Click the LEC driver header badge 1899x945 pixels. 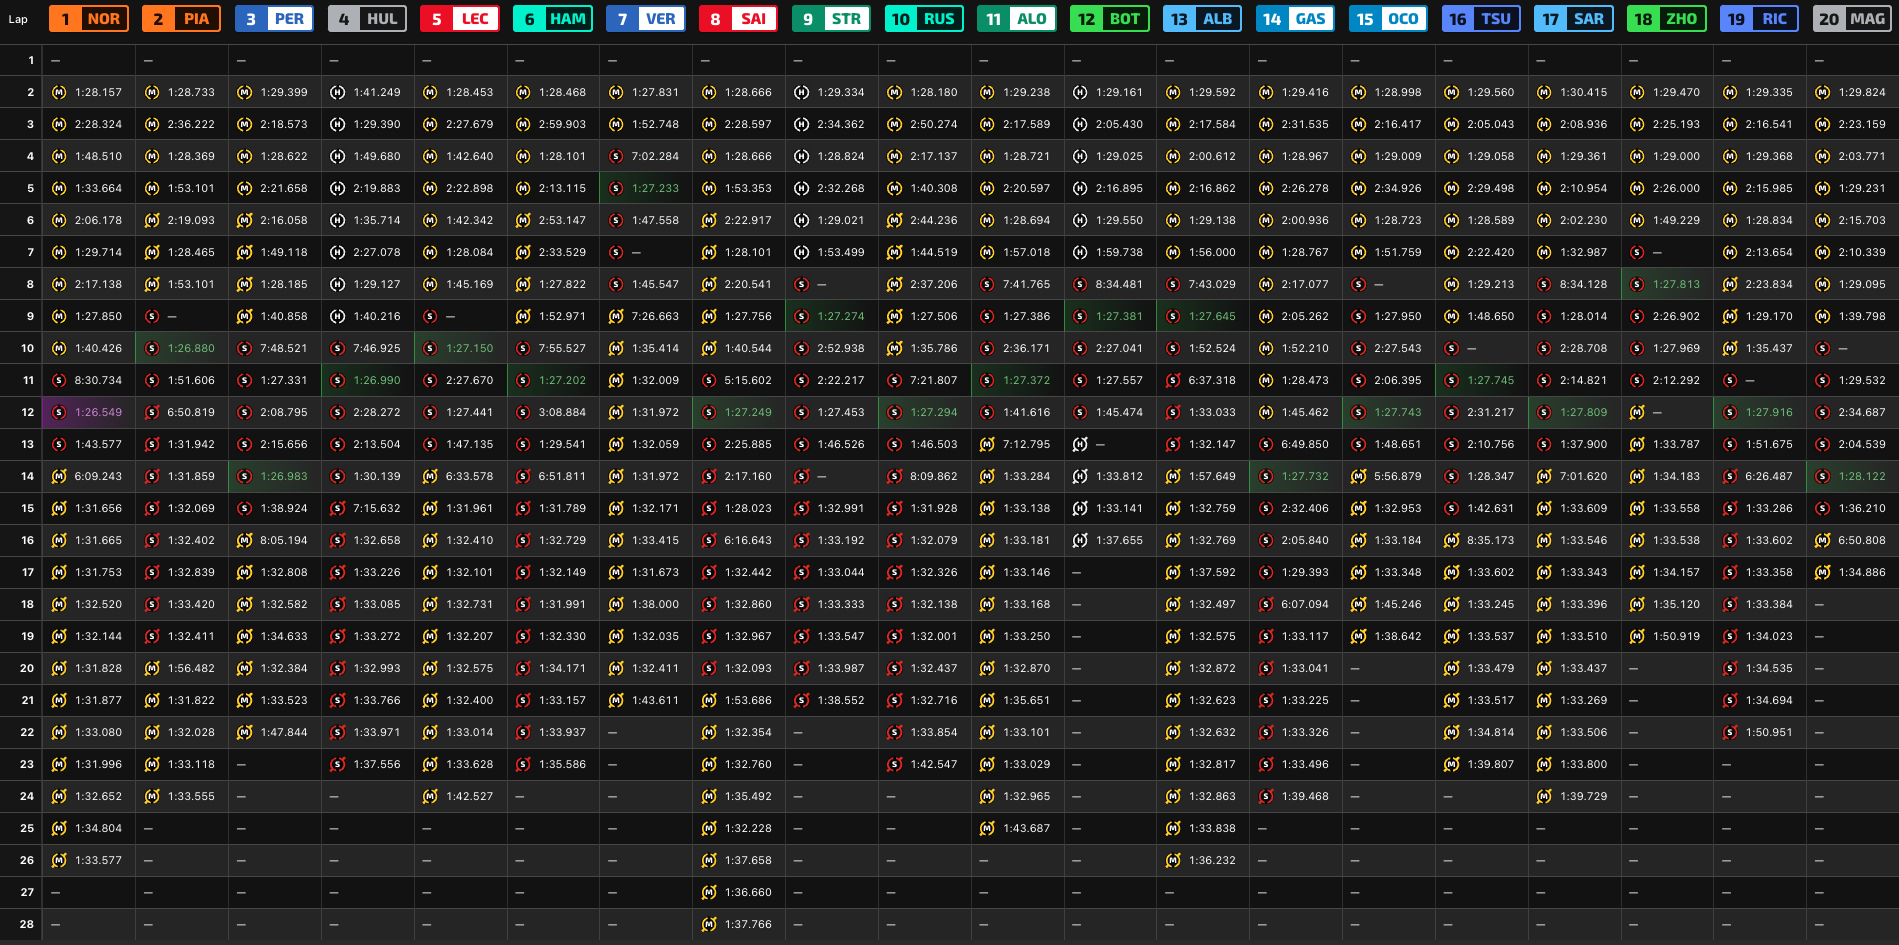coord(460,19)
